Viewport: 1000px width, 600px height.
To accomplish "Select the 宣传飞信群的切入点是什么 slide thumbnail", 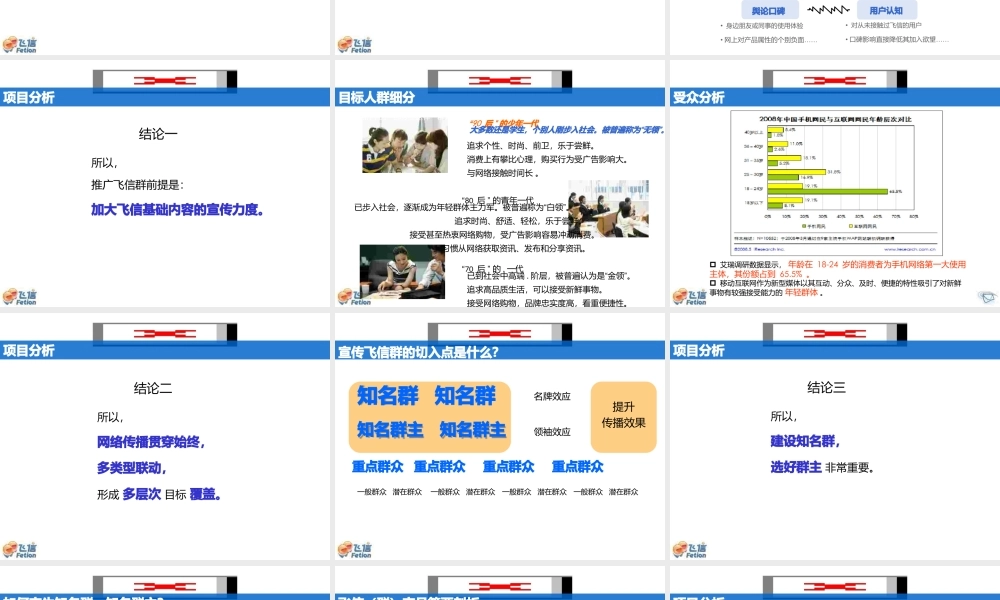I will 499,437.
